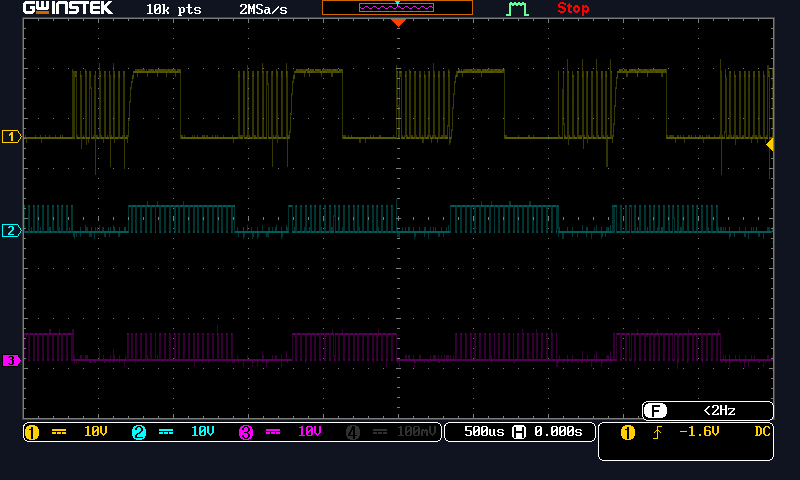800x480 pixels.
Task: Click the trigger source channel 1 badge
Action: coord(628,433)
